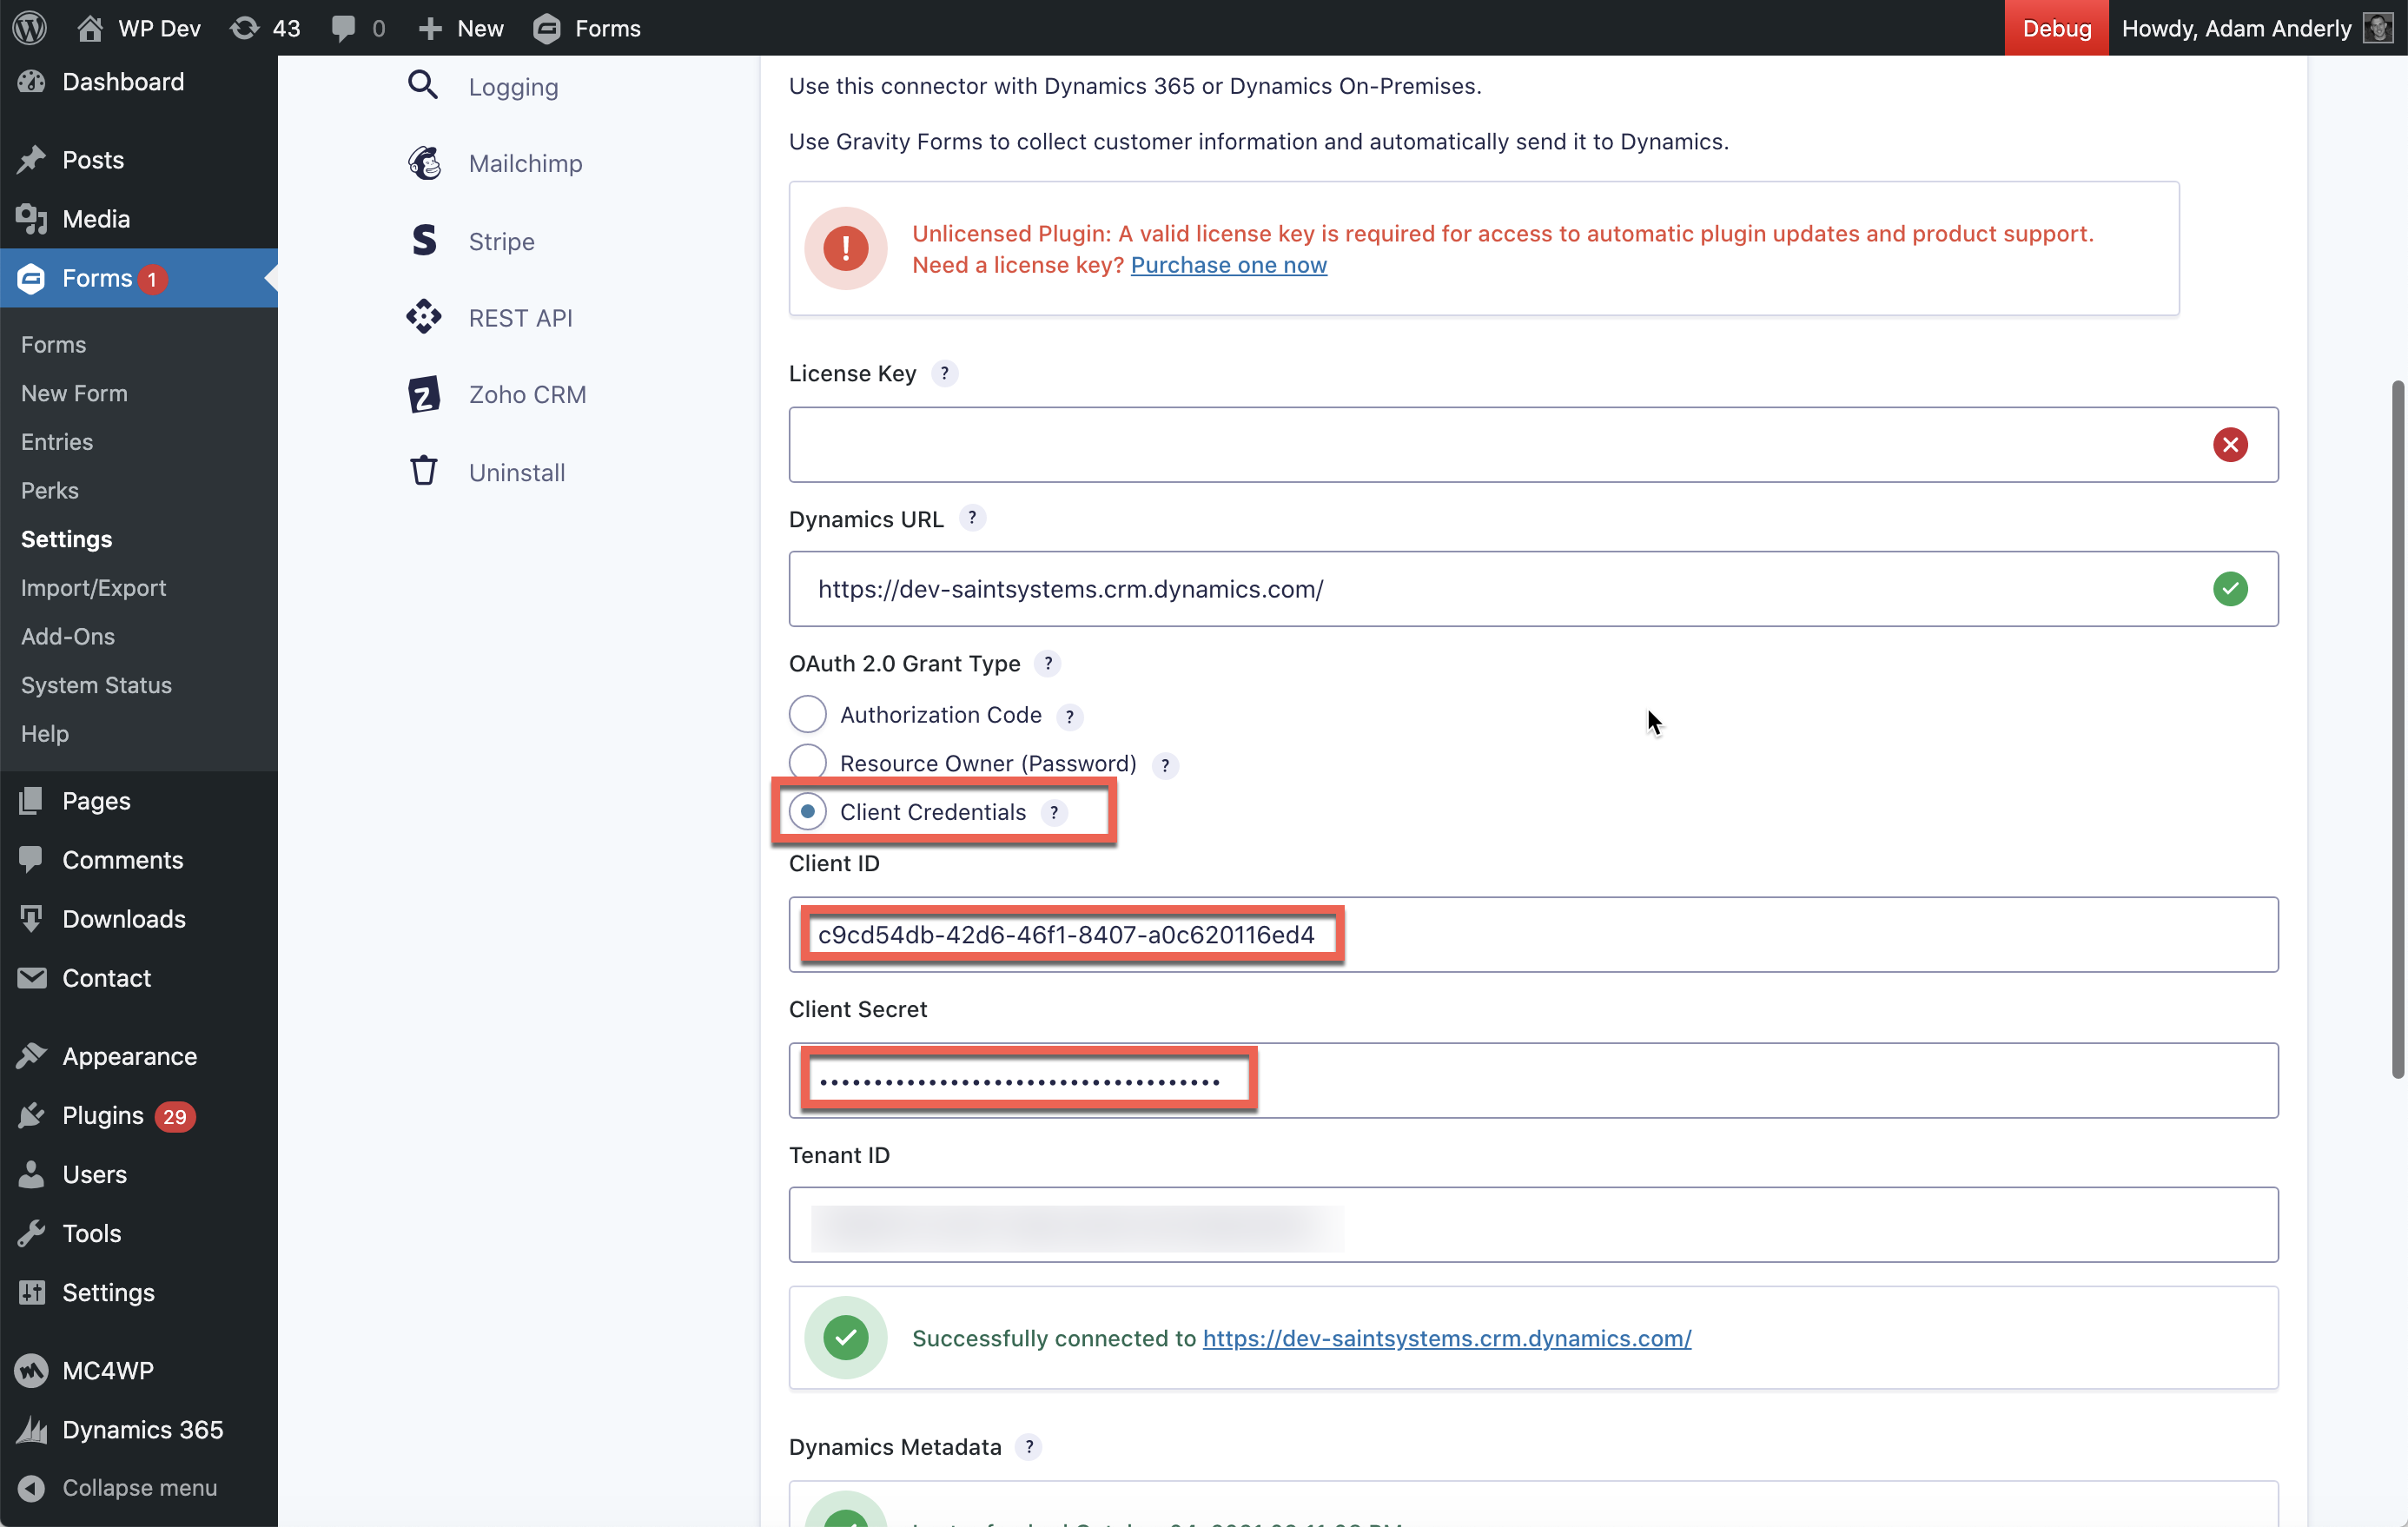The width and height of the screenshot is (2408, 1527).
Task: Open the 43 pending updates icon
Action: [265, 28]
